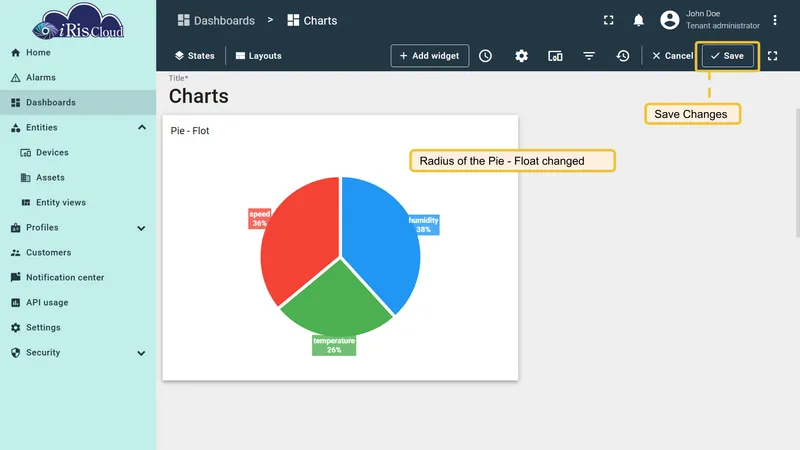Open dashboard States
This screenshot has height=450, width=800.
(194, 56)
